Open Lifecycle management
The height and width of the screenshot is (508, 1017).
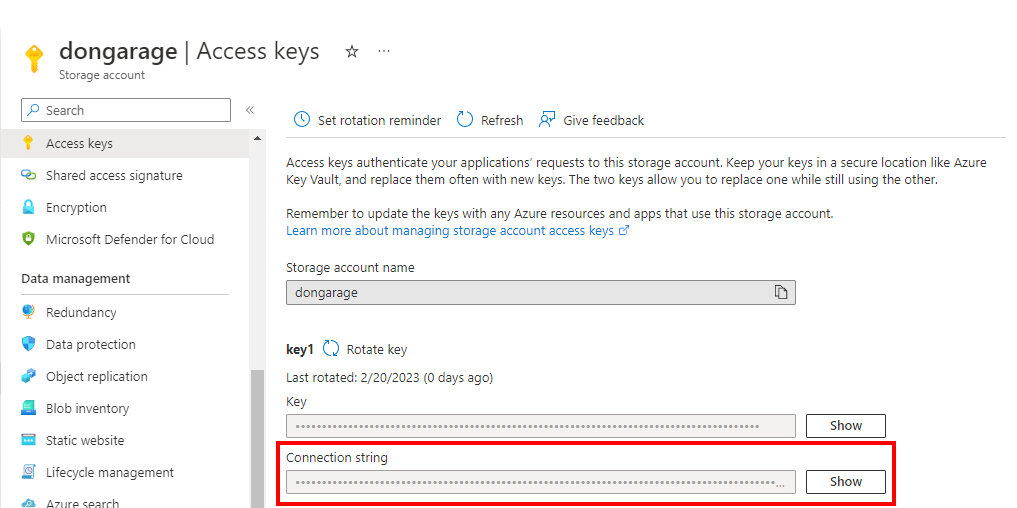110,472
